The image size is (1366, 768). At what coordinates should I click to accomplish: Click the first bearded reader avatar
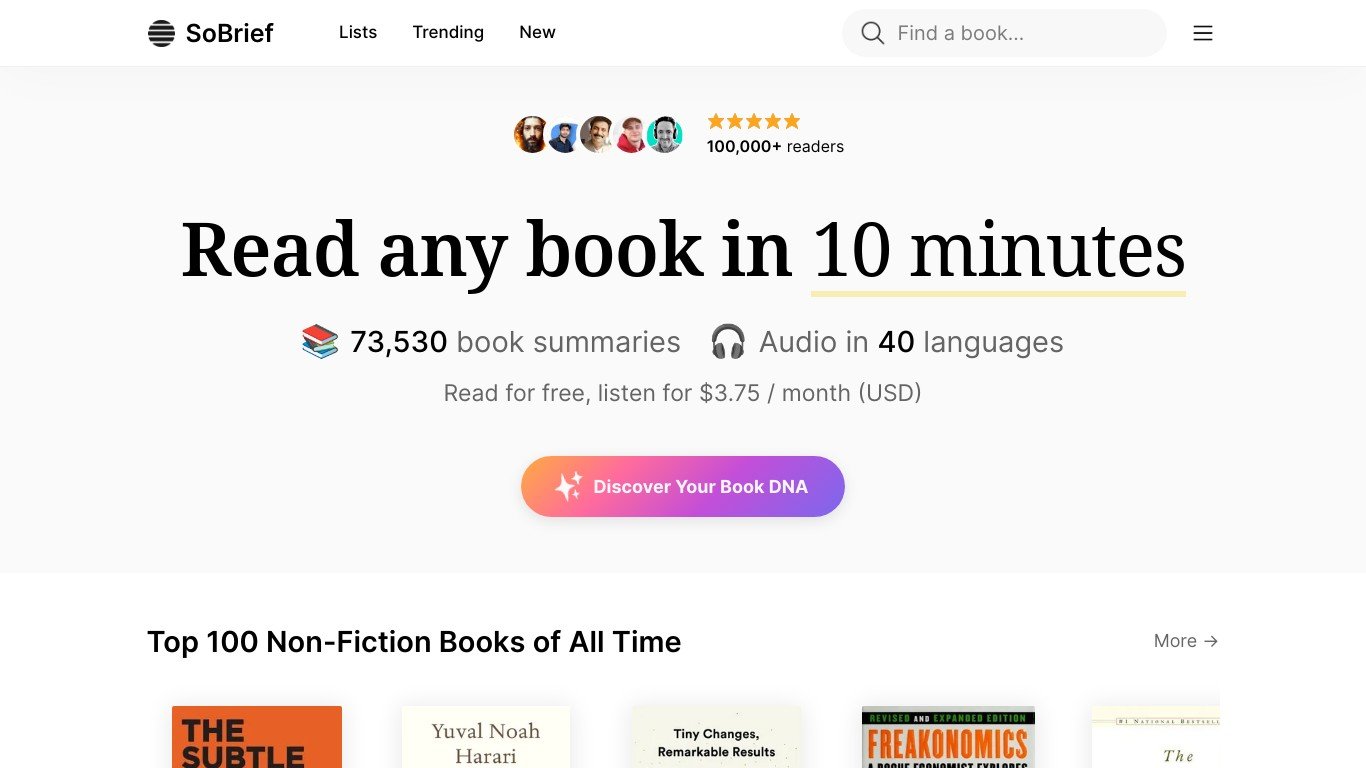coord(531,134)
